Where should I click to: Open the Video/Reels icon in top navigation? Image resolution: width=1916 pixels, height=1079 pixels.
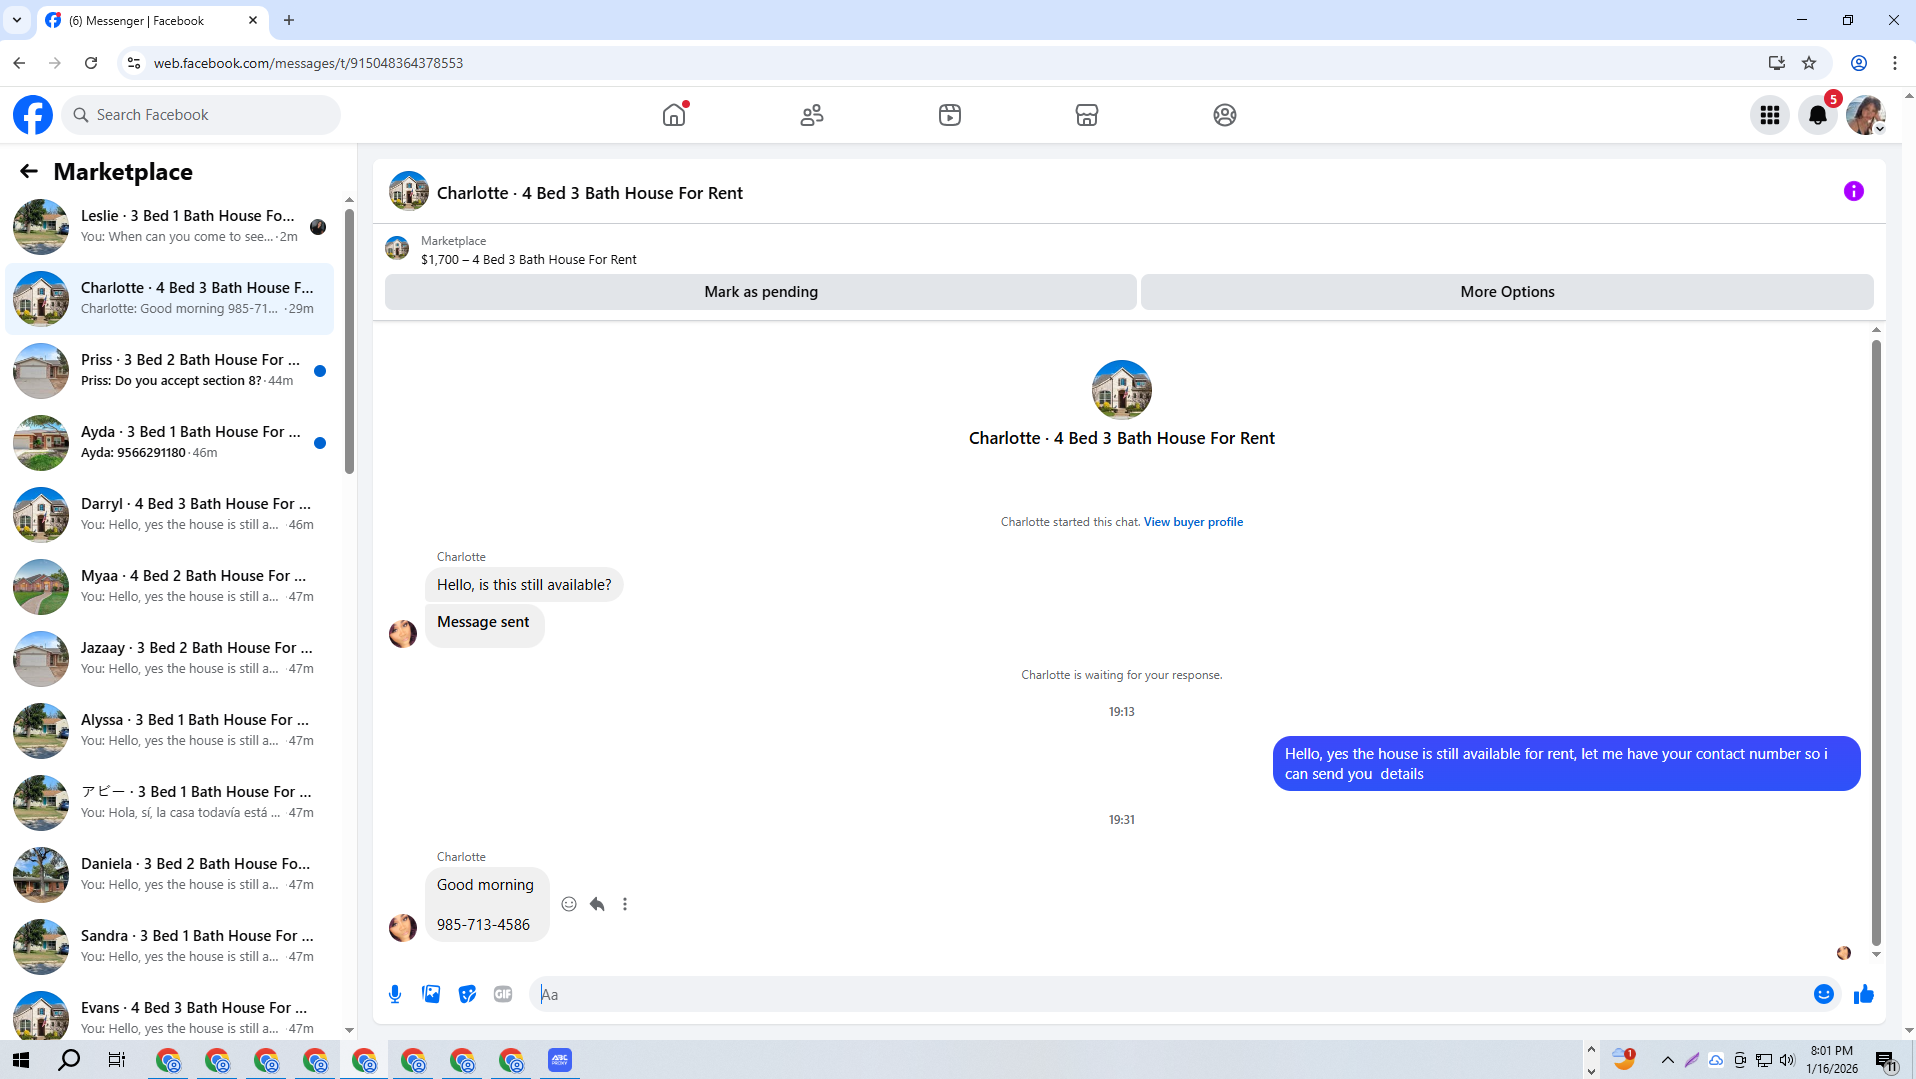(950, 115)
